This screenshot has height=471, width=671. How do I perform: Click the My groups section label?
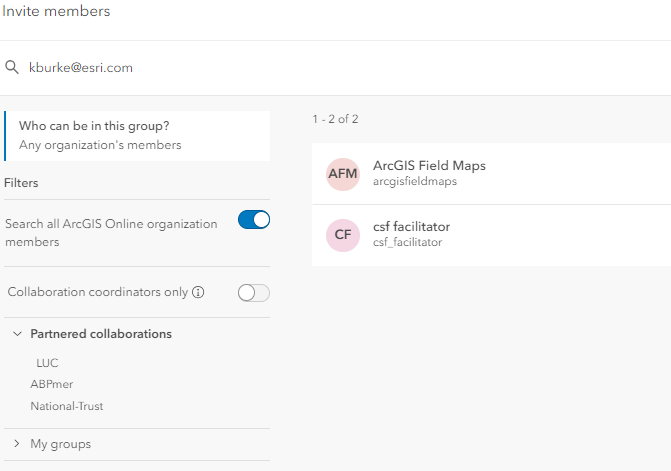click(x=61, y=444)
